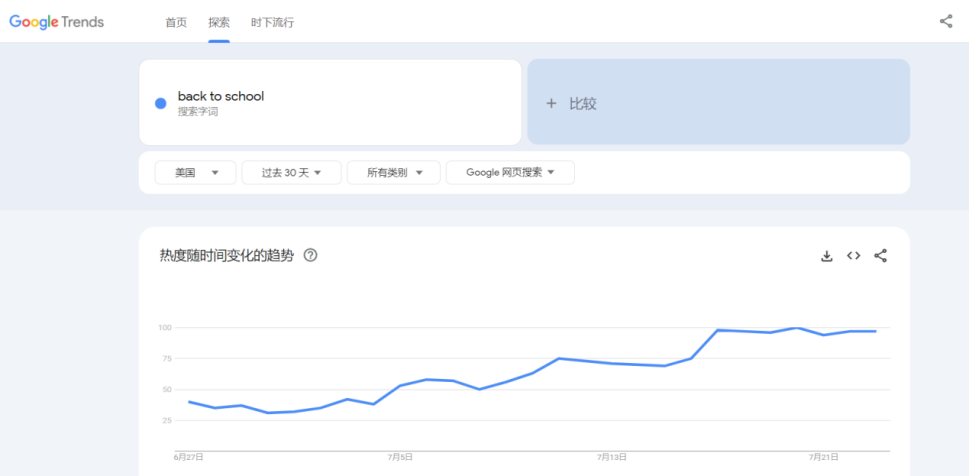Click the 热度随时间变化的趋势 heading

pyautogui.click(x=227, y=255)
